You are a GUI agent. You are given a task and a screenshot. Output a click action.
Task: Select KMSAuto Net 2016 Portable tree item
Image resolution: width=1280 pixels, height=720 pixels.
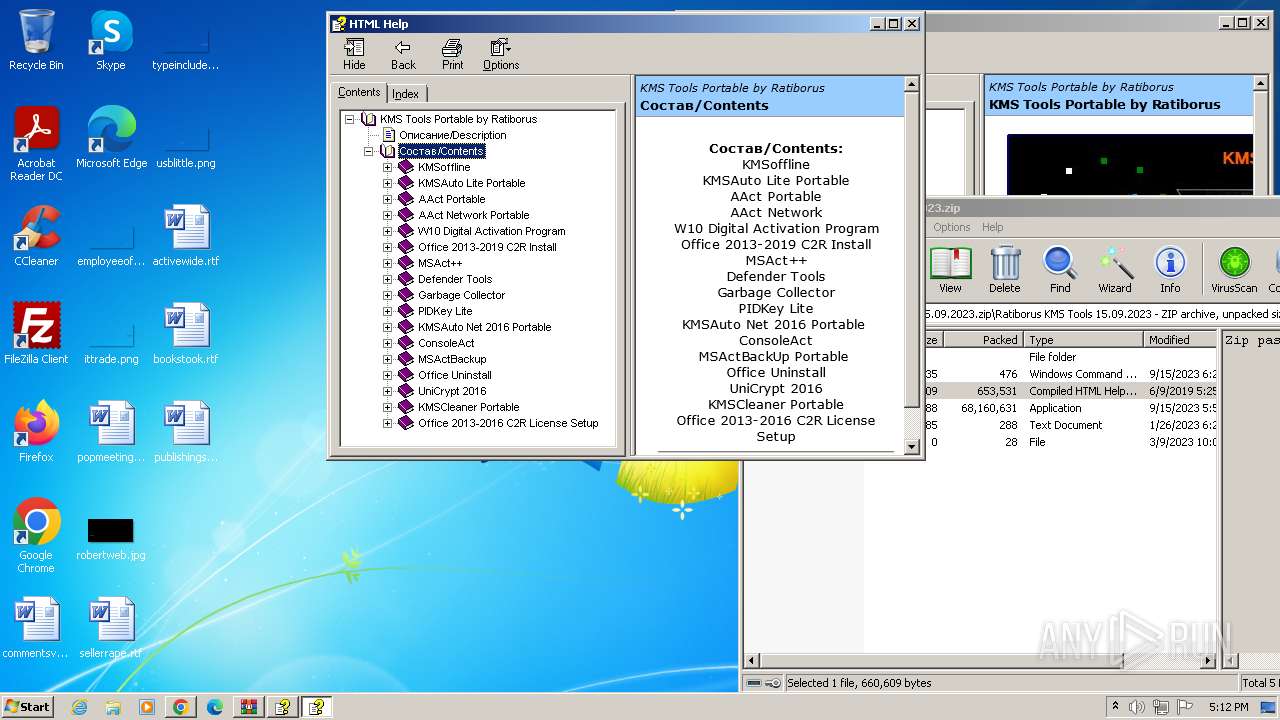[484, 327]
